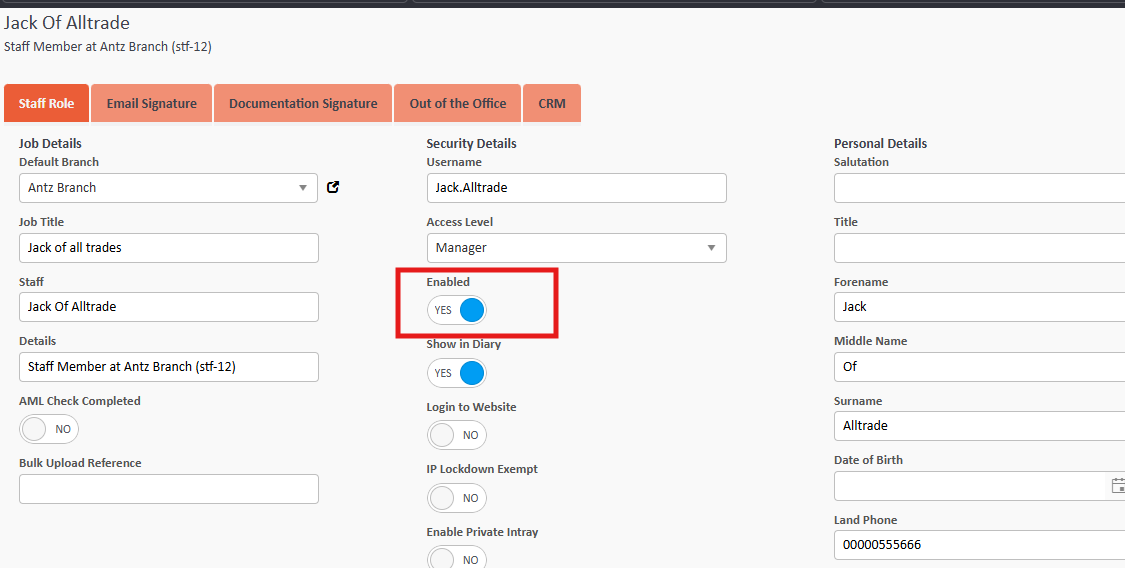Go to the Out of the Office tab

[457, 103]
